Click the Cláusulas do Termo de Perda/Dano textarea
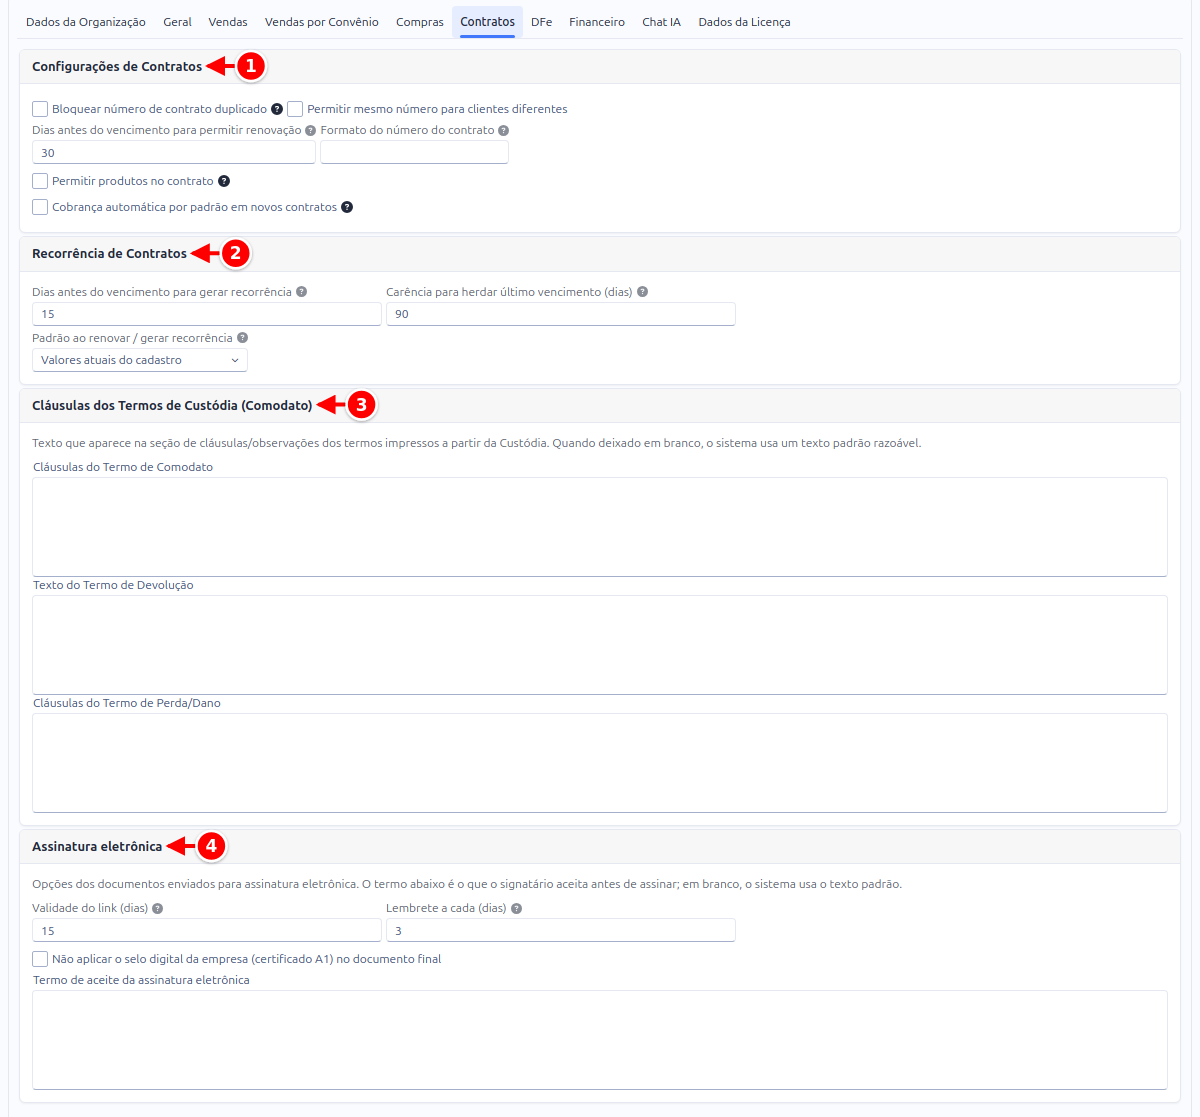 pyautogui.click(x=600, y=763)
